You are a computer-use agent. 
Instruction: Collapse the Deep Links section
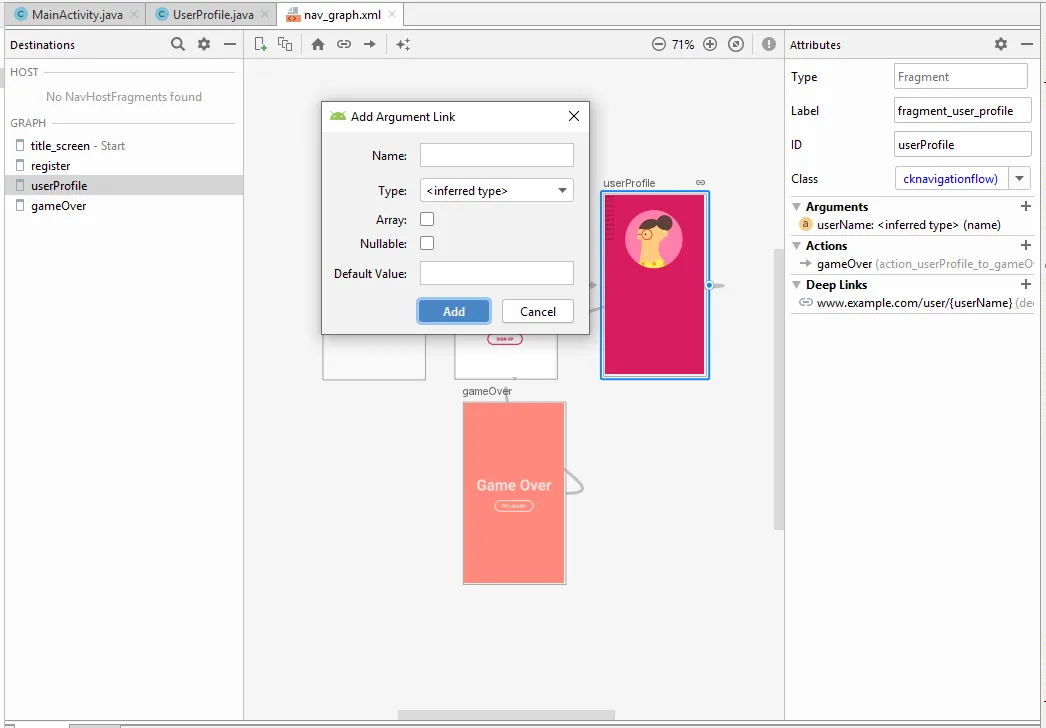(795, 284)
